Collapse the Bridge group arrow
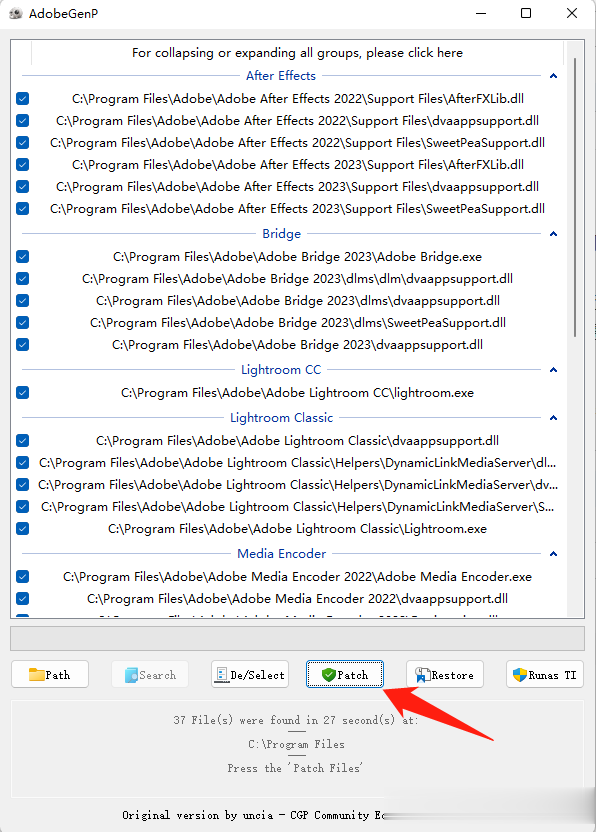This screenshot has width=596, height=832. 554,234
